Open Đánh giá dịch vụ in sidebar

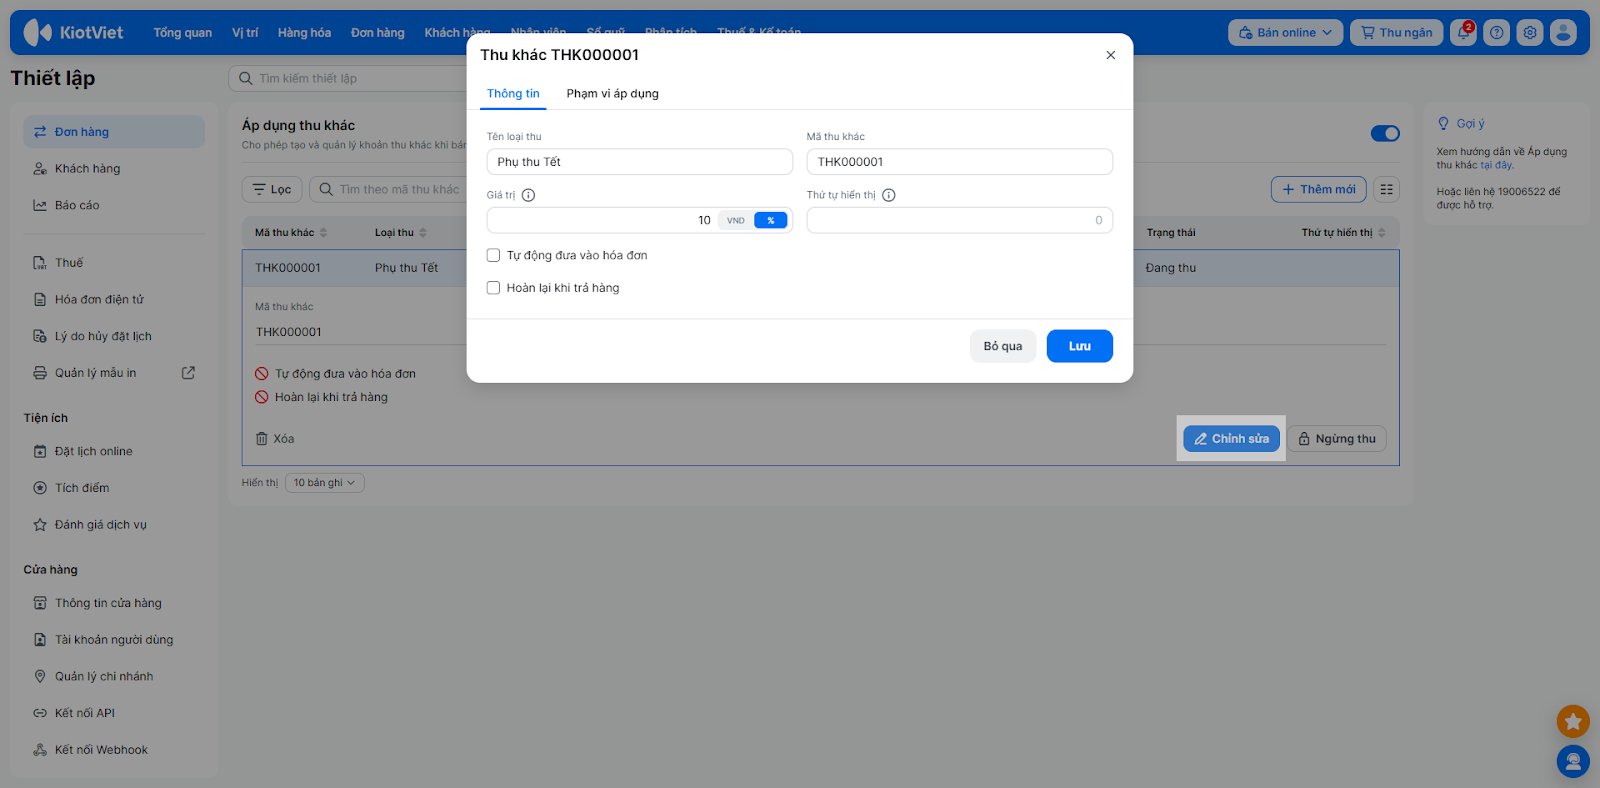coord(114,525)
